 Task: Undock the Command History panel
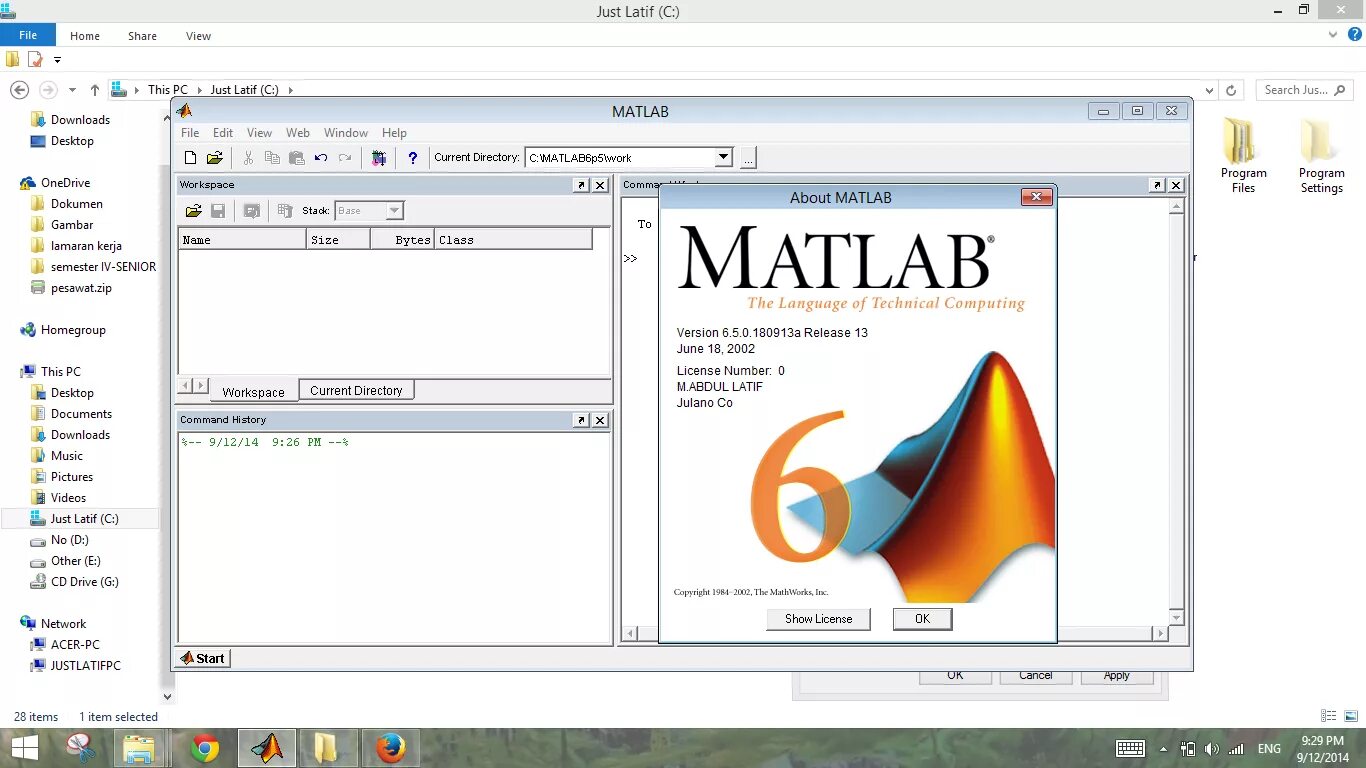[x=582, y=420]
